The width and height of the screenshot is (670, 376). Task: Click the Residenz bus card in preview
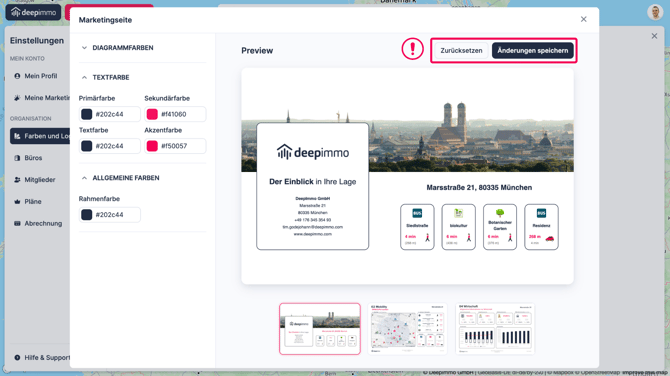(541, 227)
